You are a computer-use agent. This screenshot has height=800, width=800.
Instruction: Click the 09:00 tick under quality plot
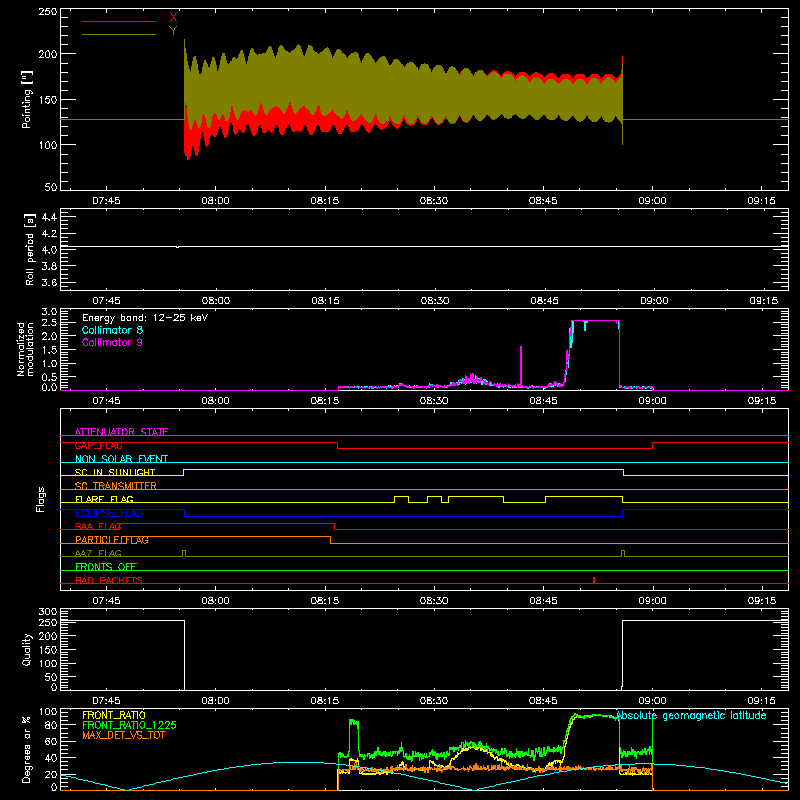point(653,701)
